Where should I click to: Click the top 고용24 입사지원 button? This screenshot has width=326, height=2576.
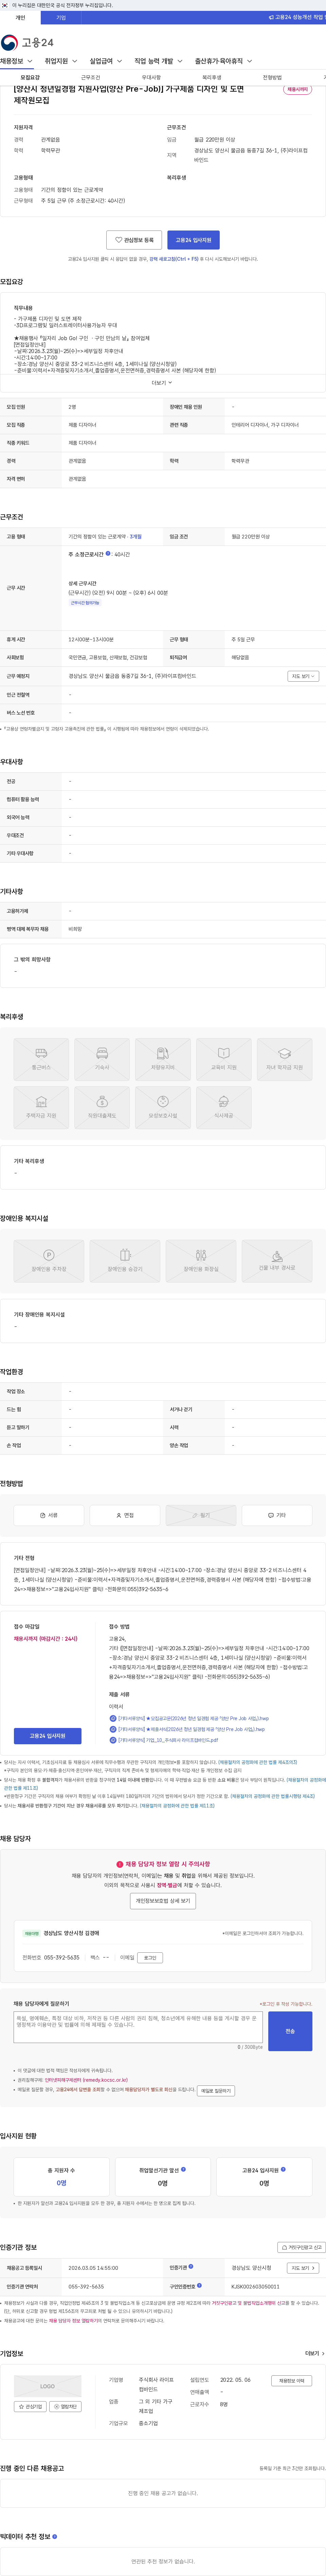193,240
